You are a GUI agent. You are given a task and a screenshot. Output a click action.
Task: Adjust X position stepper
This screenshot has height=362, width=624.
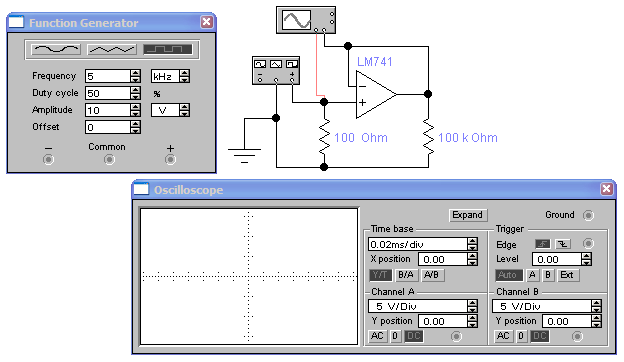pyautogui.click(x=472, y=259)
